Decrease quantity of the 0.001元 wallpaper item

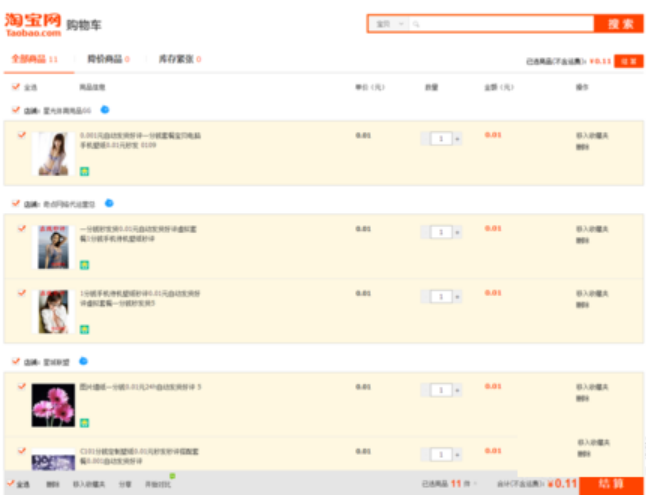[425, 139]
